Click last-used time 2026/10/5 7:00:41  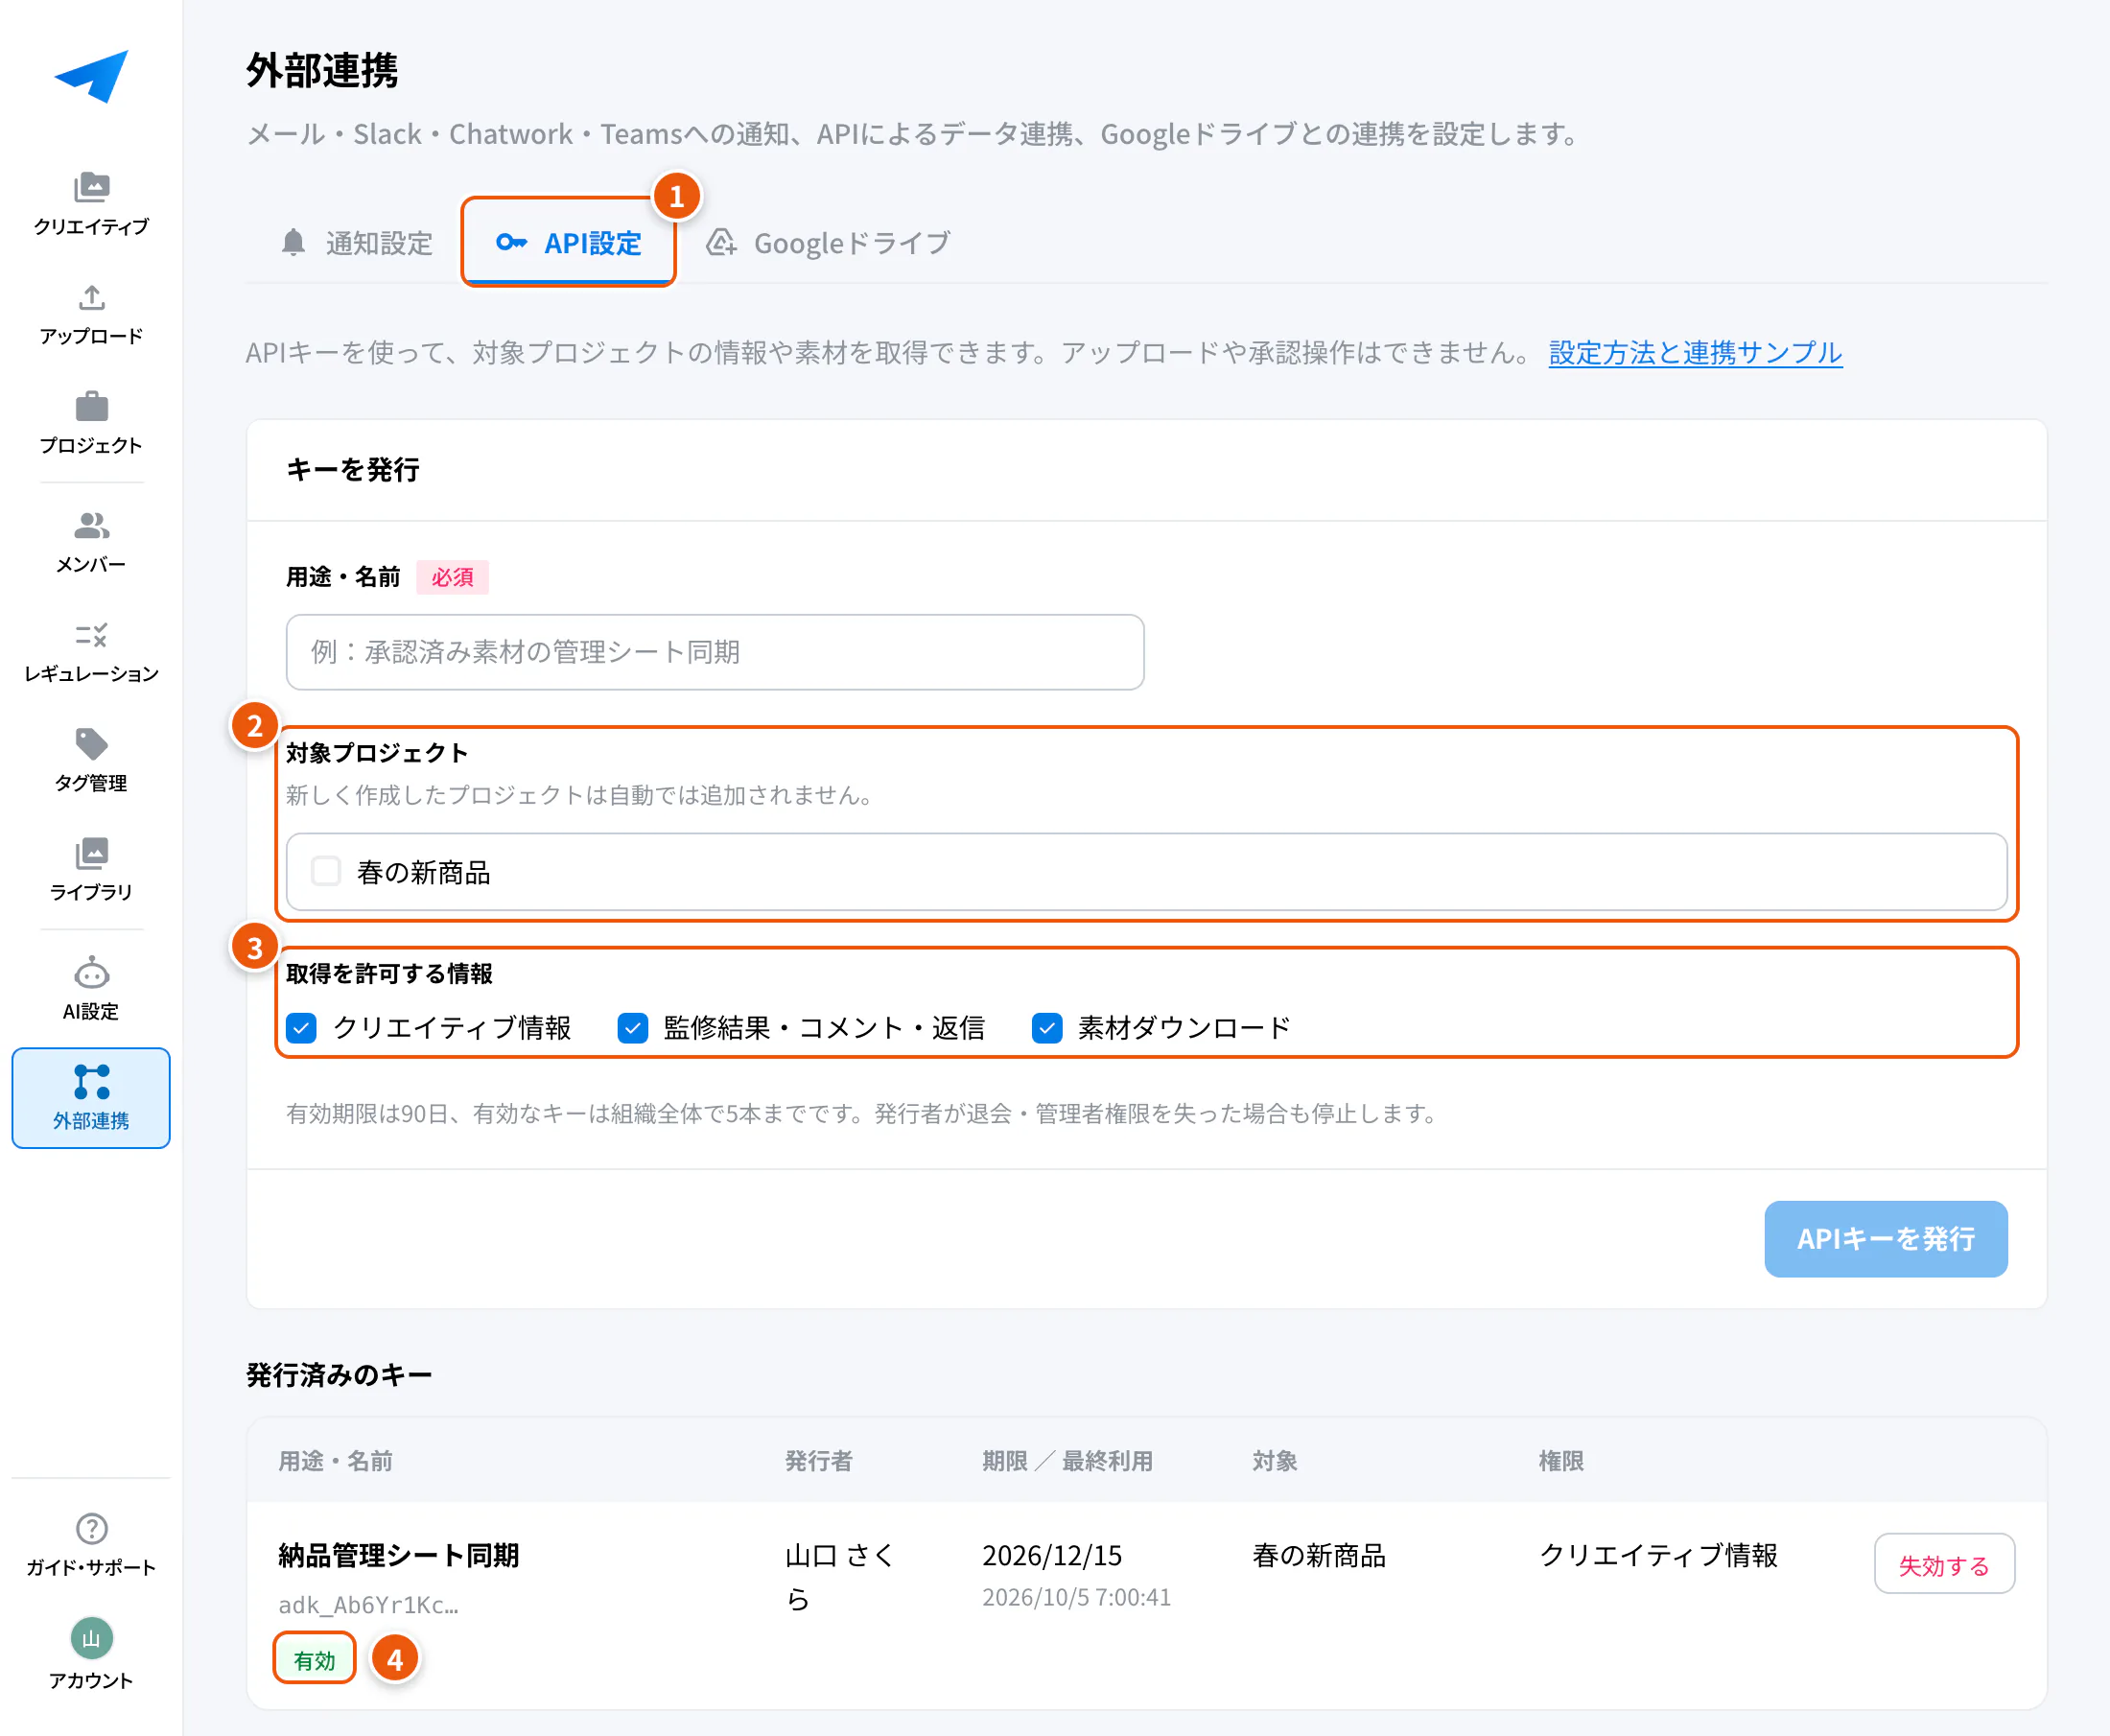coord(1076,1597)
